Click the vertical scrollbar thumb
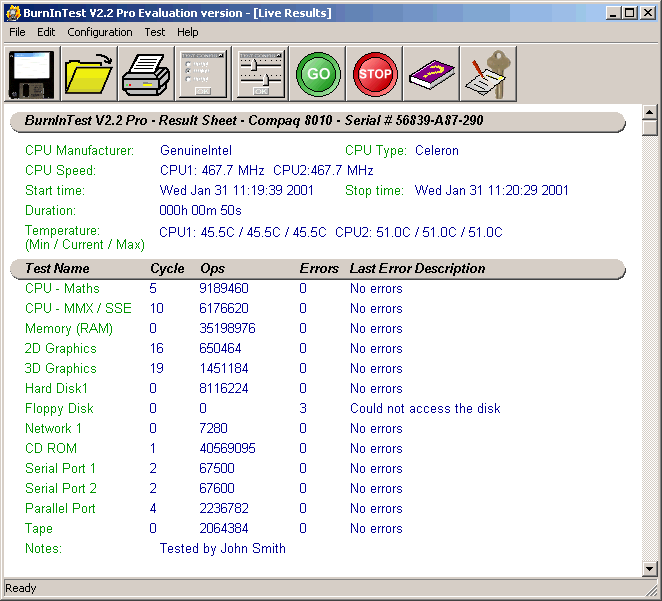 coord(649,127)
